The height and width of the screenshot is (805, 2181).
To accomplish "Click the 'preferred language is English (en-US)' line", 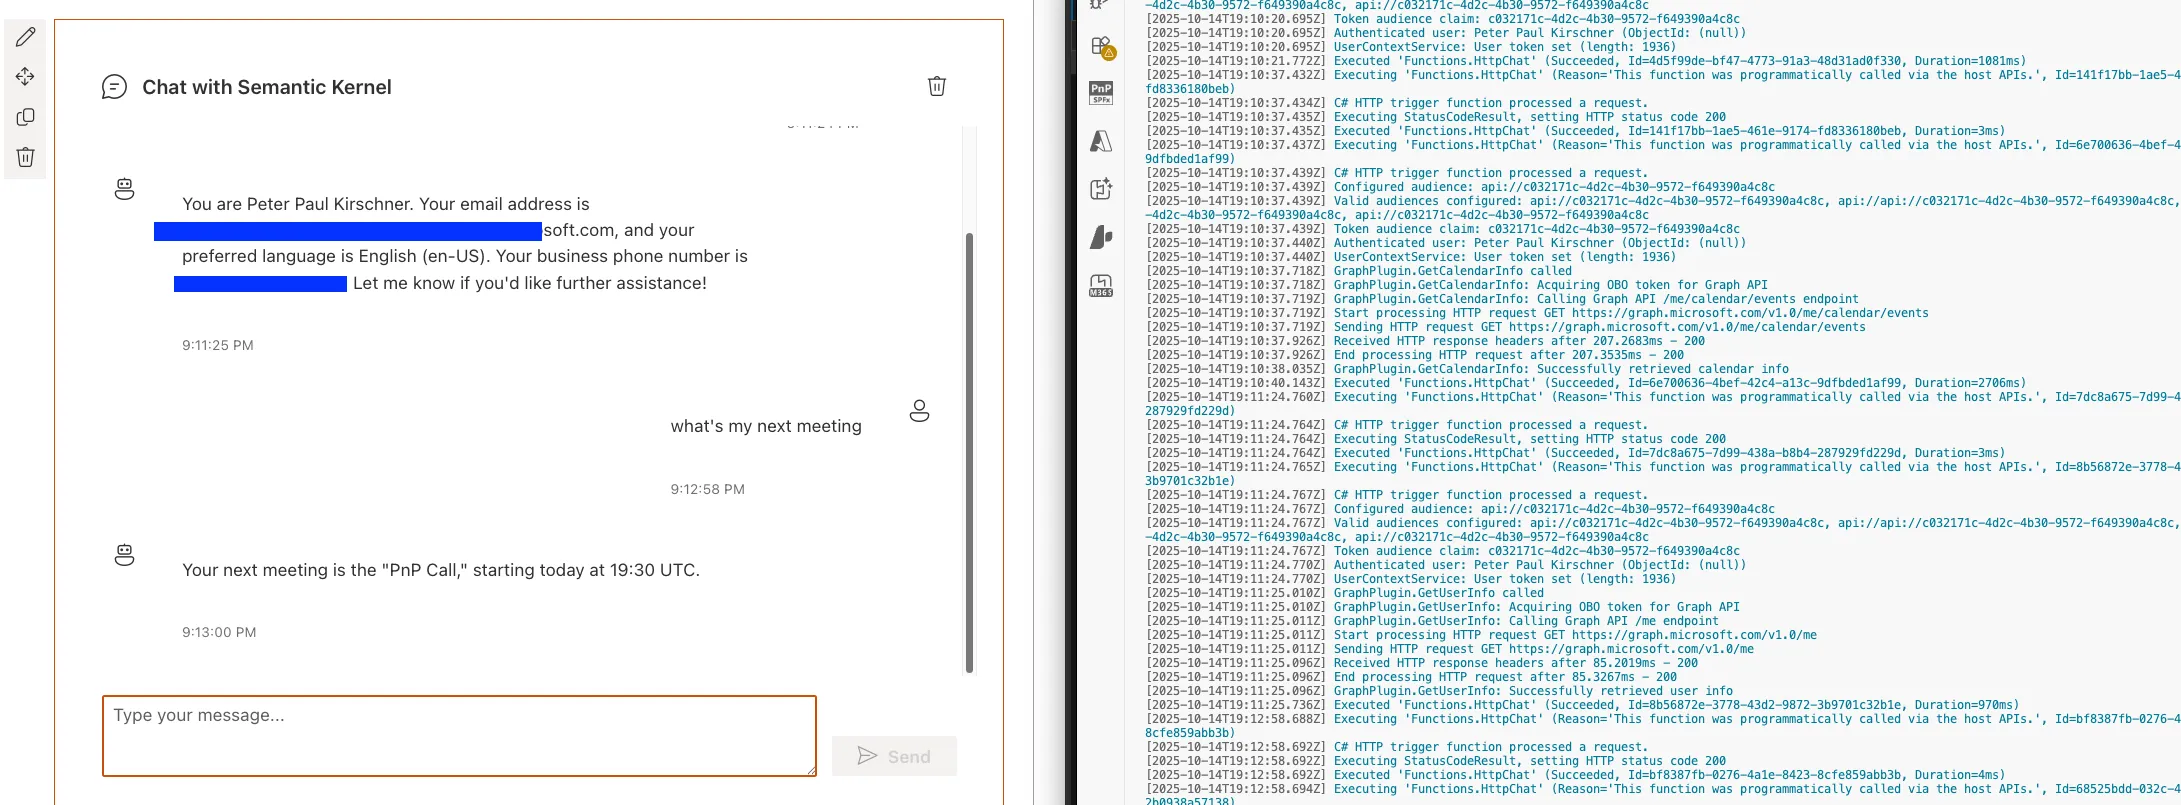I will tap(465, 256).
